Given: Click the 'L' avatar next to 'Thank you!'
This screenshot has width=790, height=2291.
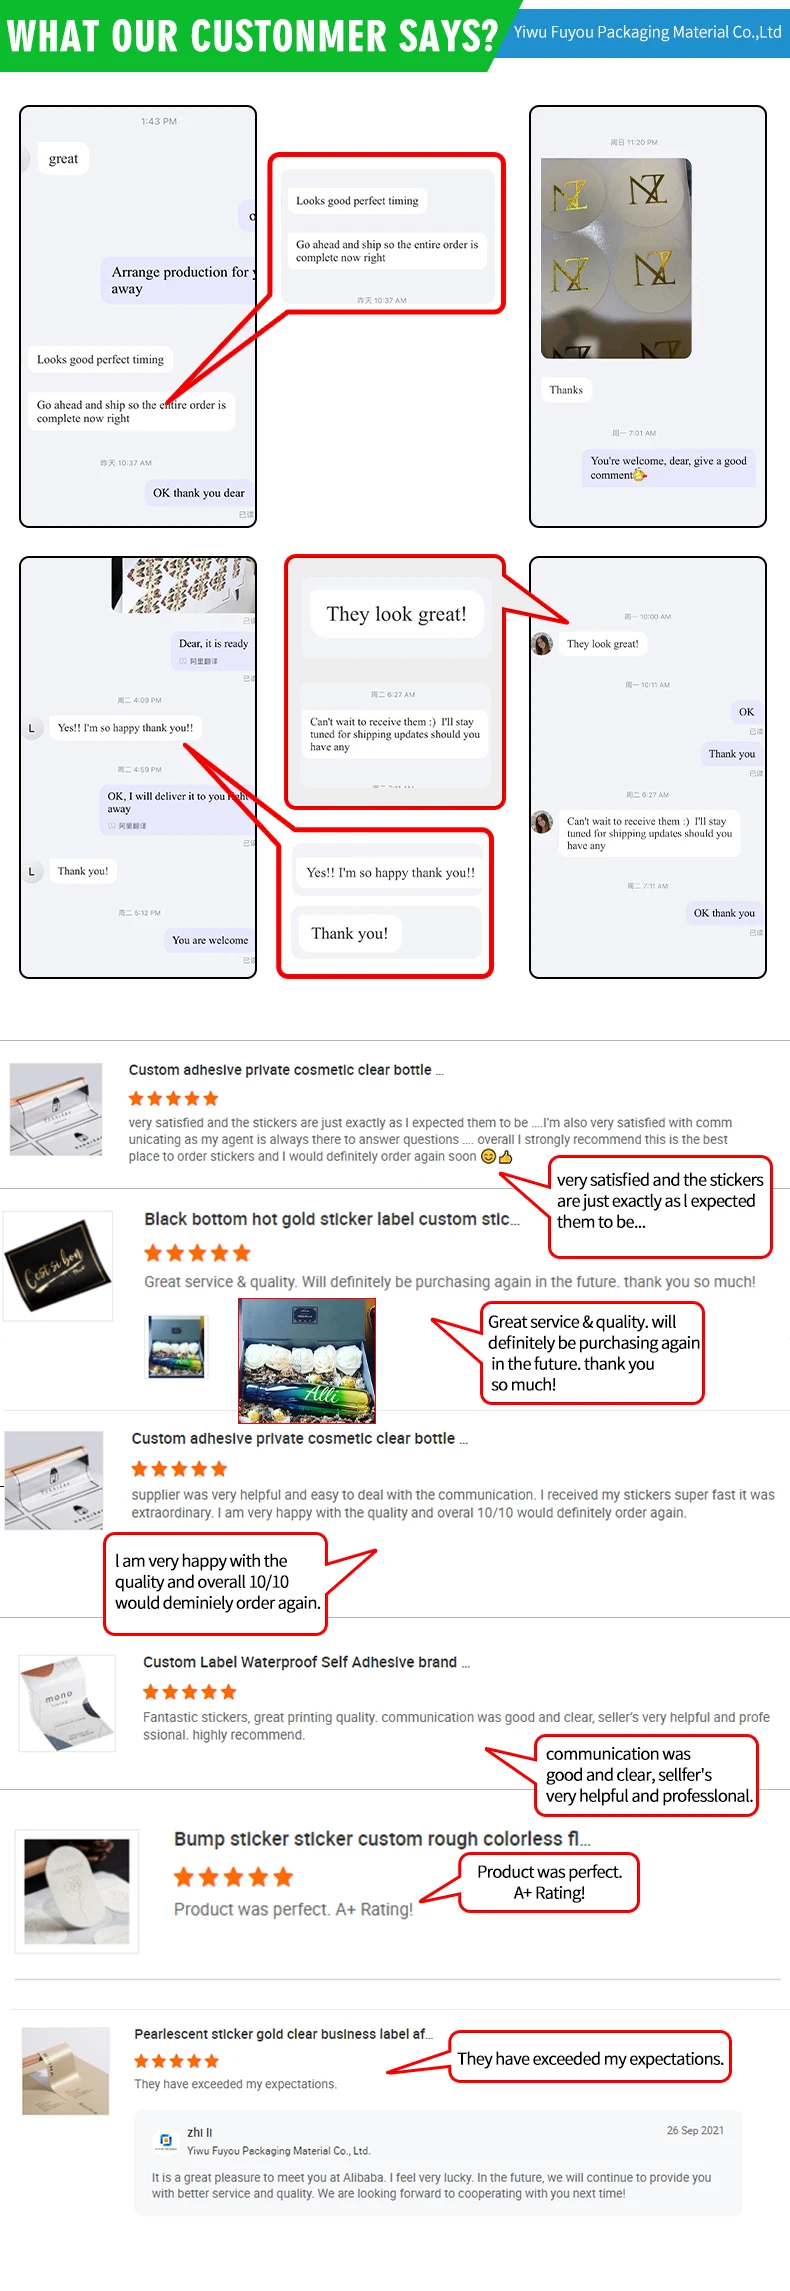Looking at the screenshot, I should 32,871.
